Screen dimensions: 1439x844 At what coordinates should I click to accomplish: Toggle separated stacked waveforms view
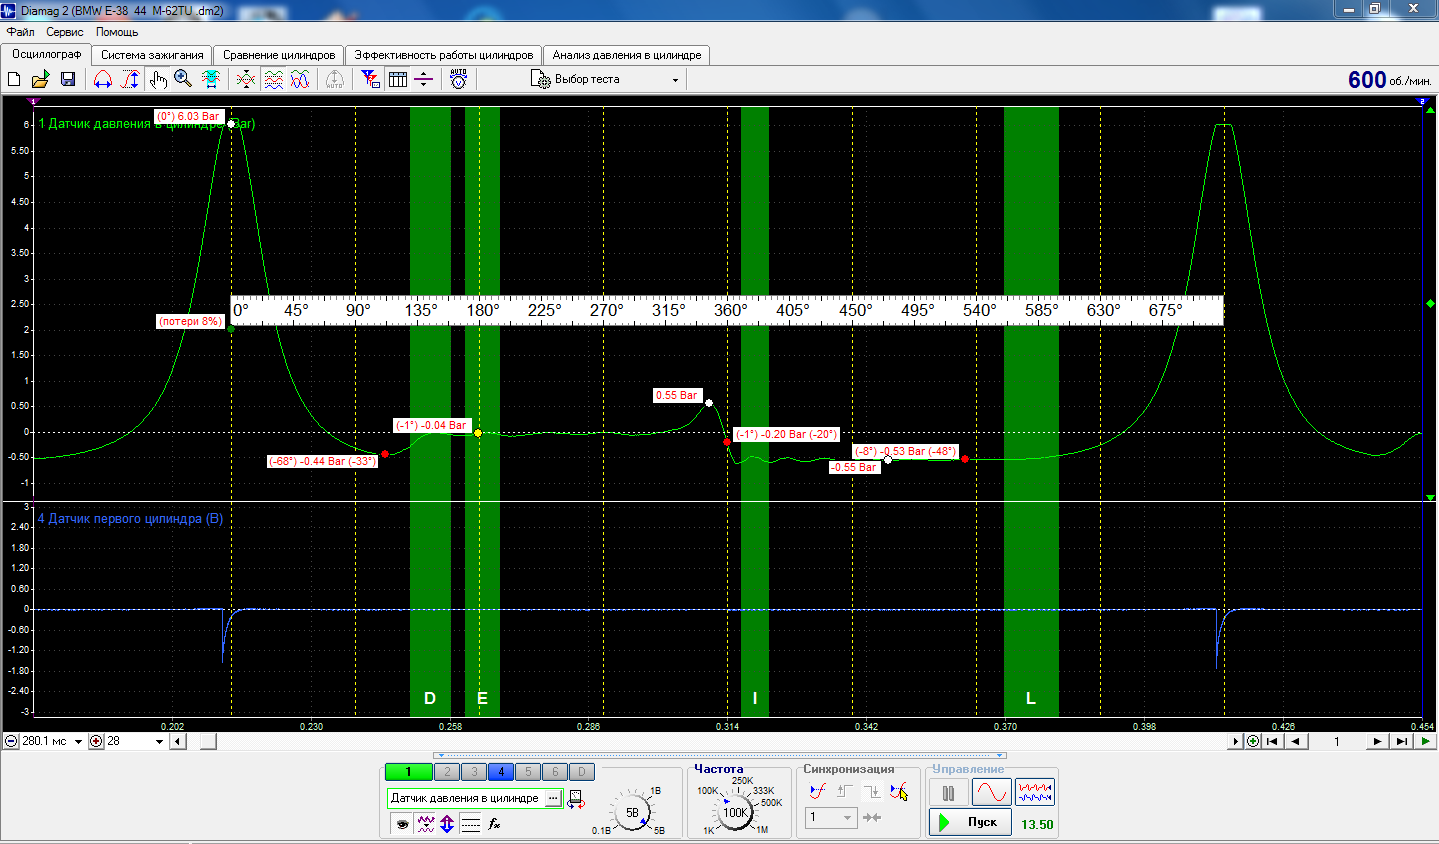[273, 80]
